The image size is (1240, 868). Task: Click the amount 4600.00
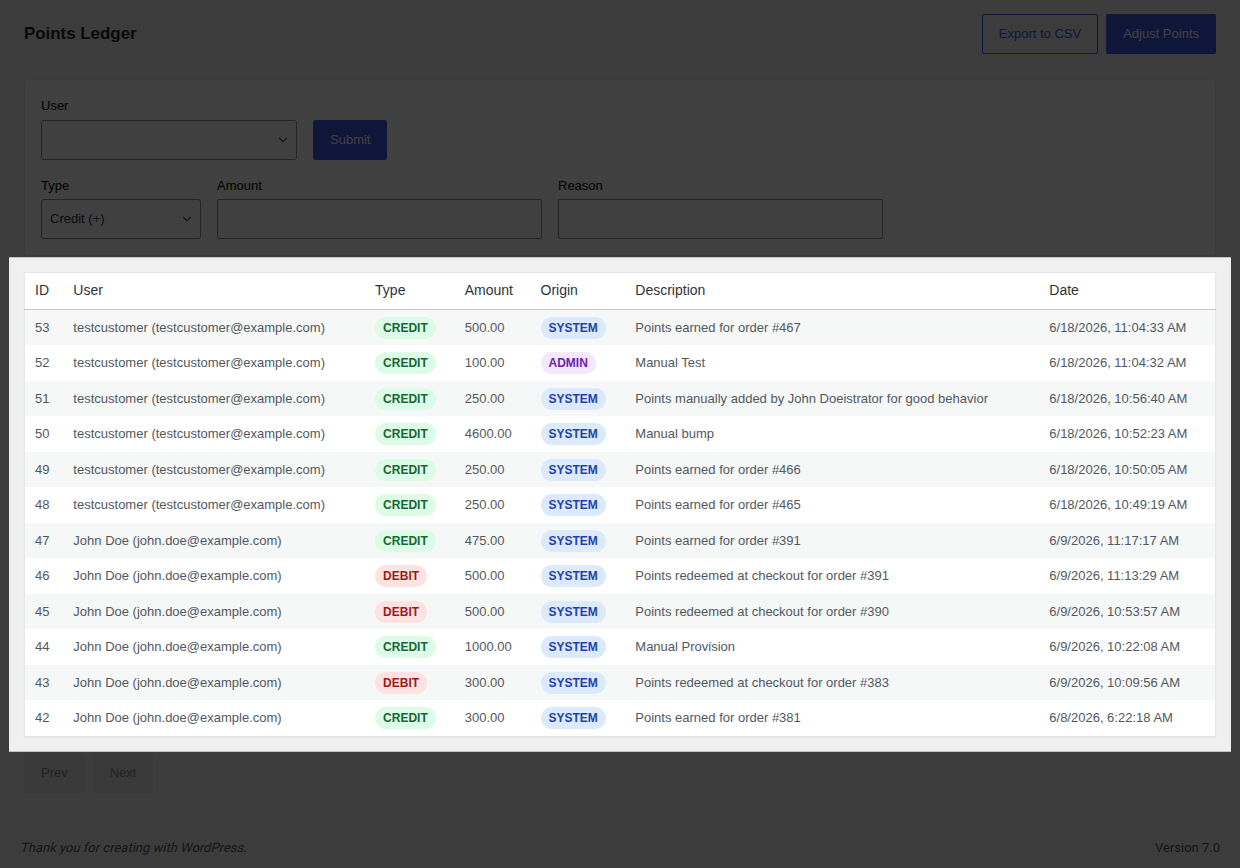488,434
